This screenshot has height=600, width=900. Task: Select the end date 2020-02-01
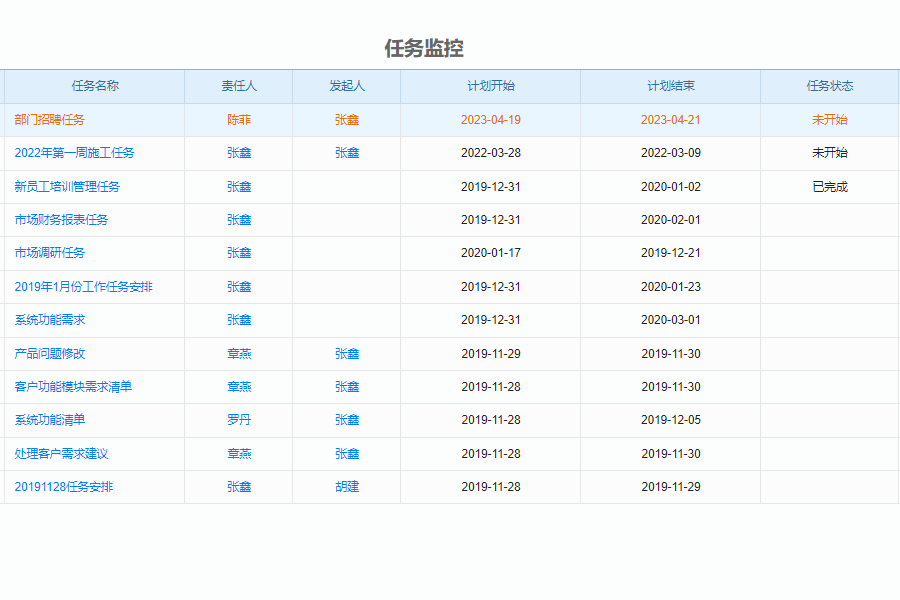671,220
